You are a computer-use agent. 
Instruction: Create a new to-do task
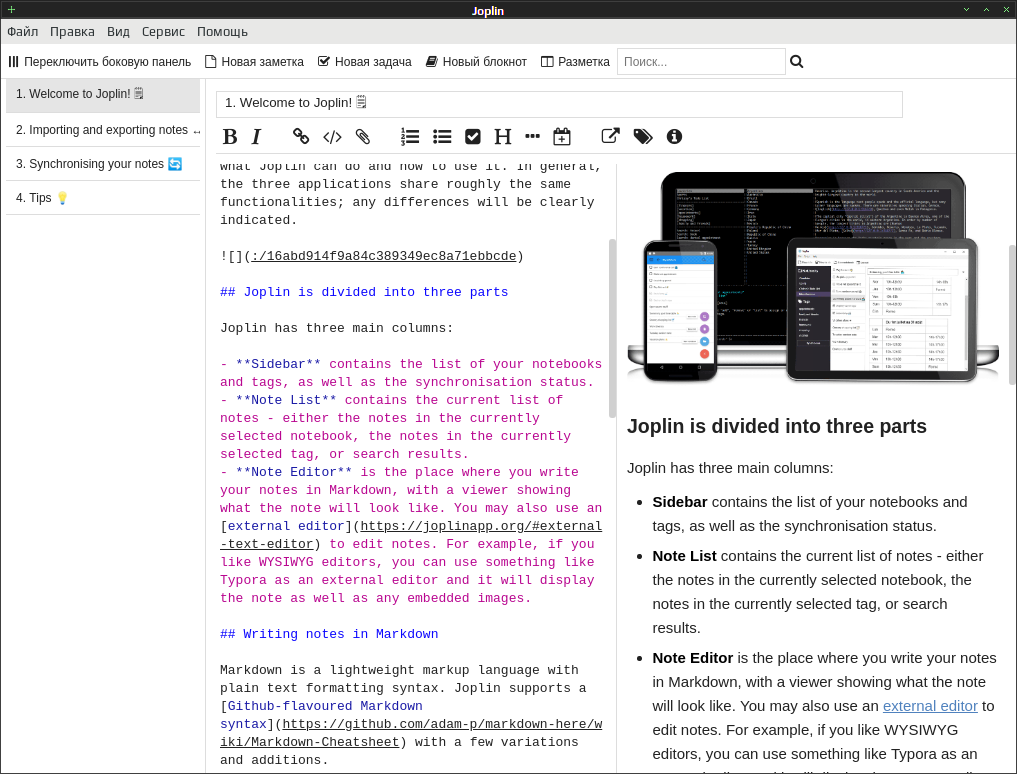click(365, 62)
